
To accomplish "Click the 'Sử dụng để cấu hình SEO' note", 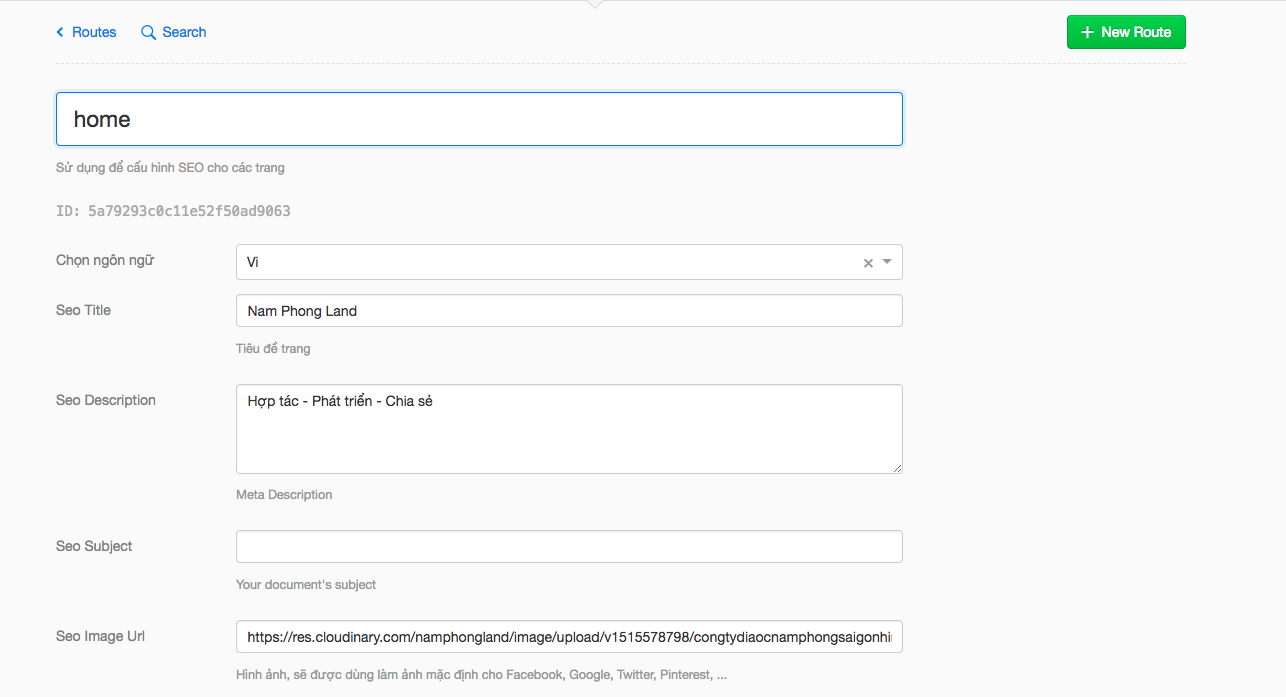I will (170, 167).
